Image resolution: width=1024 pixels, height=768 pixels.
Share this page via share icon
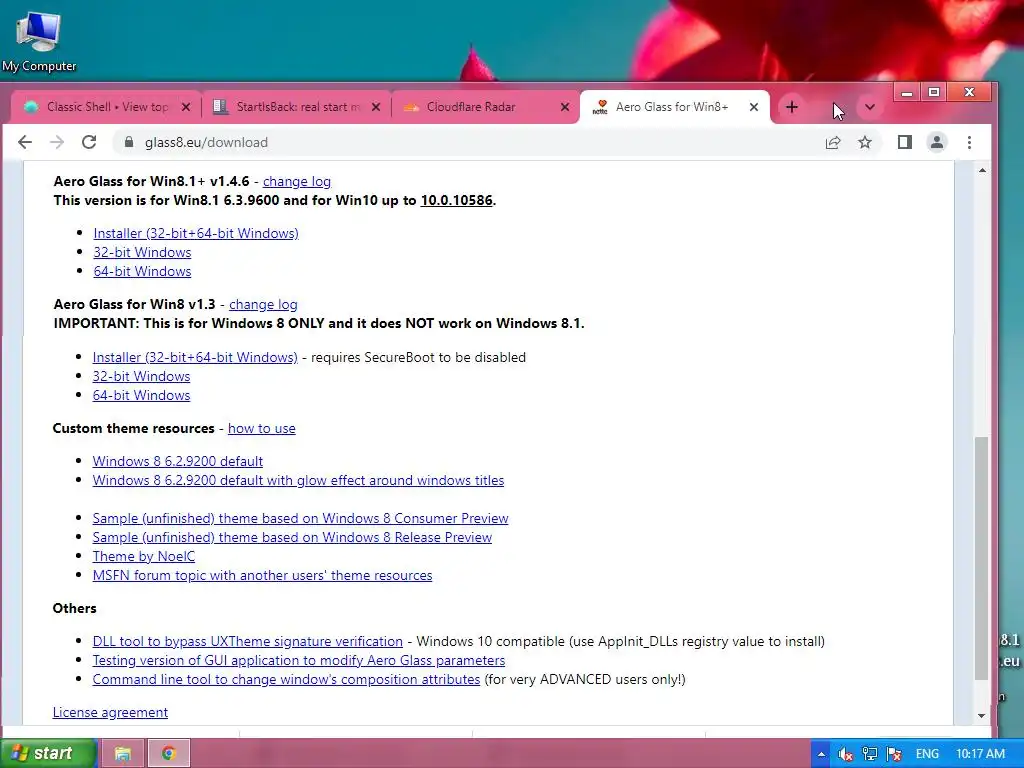point(833,142)
